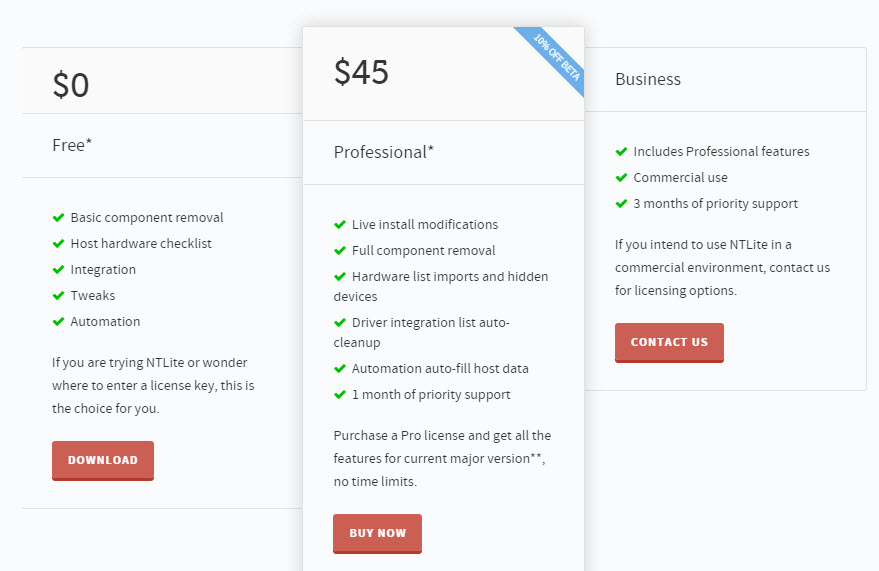Click the checkmark beside Automation in the Free plan
879x571 pixels.
click(x=58, y=322)
